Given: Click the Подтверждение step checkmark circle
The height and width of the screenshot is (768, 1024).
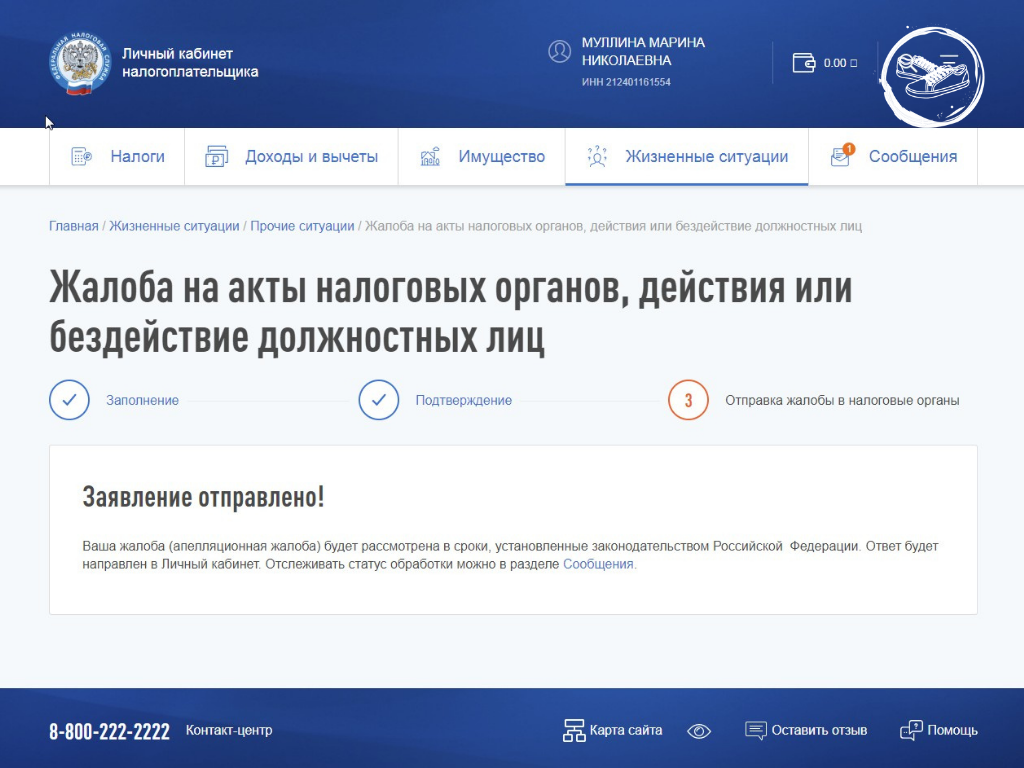Looking at the screenshot, I should pos(379,400).
